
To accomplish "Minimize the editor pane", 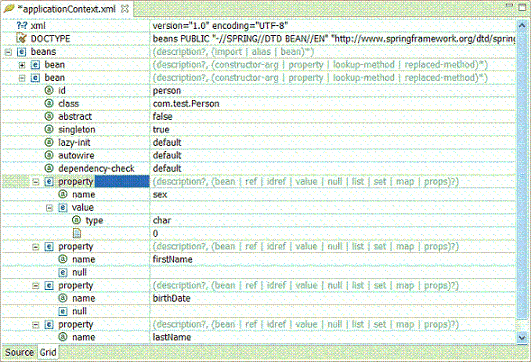I will (510, 6).
